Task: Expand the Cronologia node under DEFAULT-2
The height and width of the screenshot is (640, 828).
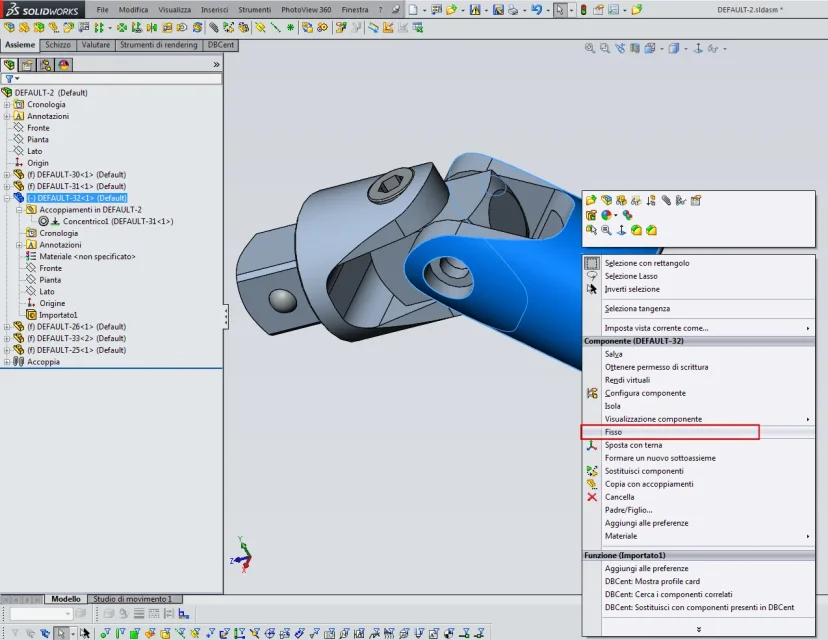Action: [x=7, y=105]
